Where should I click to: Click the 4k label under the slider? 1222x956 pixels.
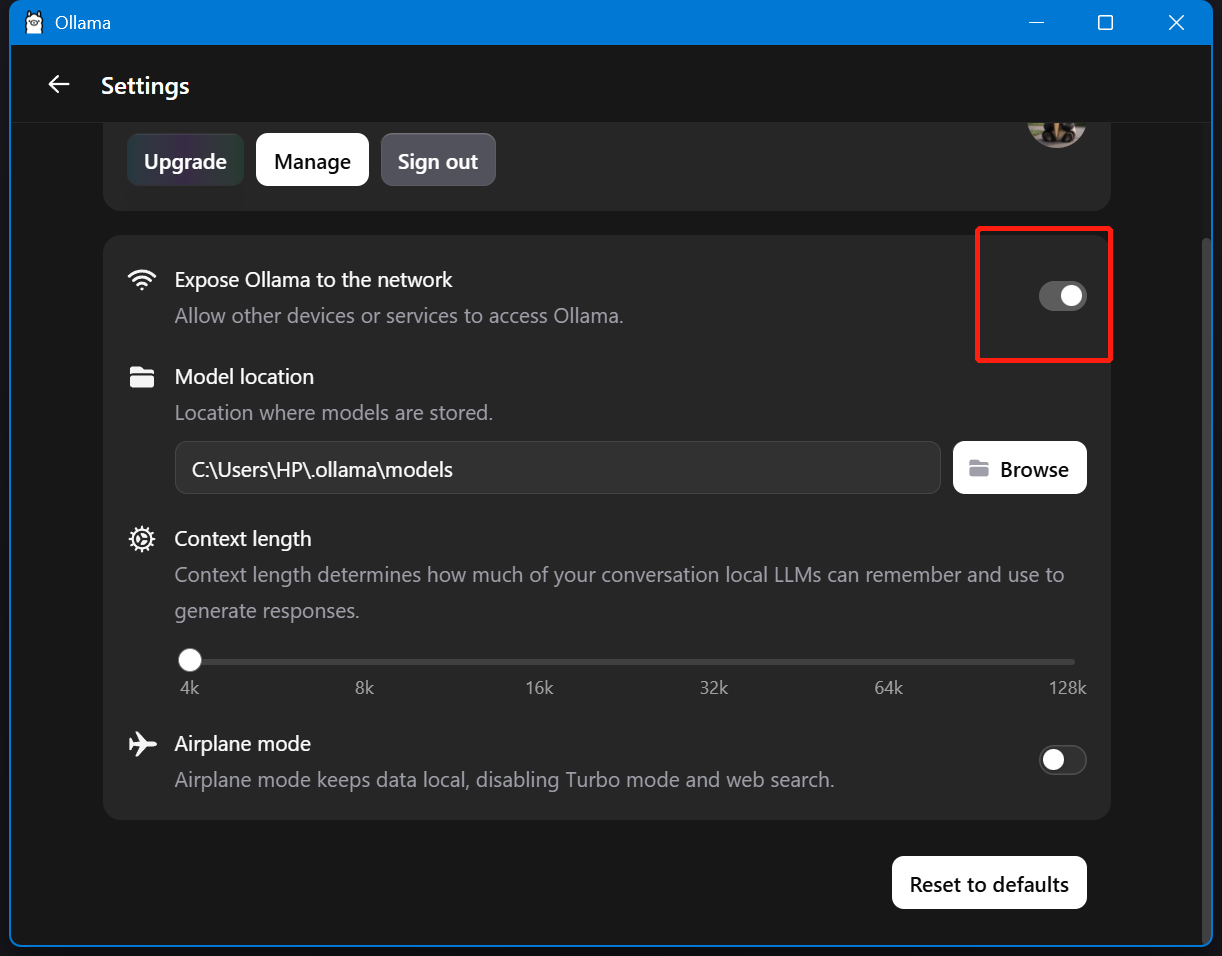[x=189, y=688]
